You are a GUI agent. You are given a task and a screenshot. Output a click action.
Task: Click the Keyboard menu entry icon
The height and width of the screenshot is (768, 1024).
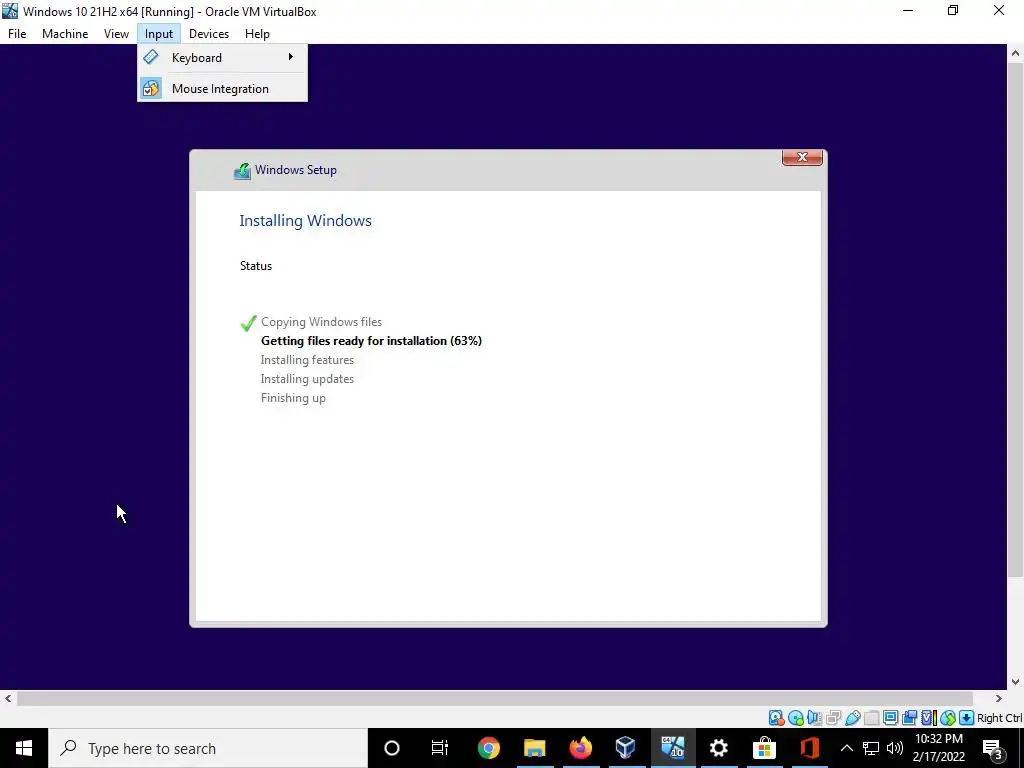(151, 57)
